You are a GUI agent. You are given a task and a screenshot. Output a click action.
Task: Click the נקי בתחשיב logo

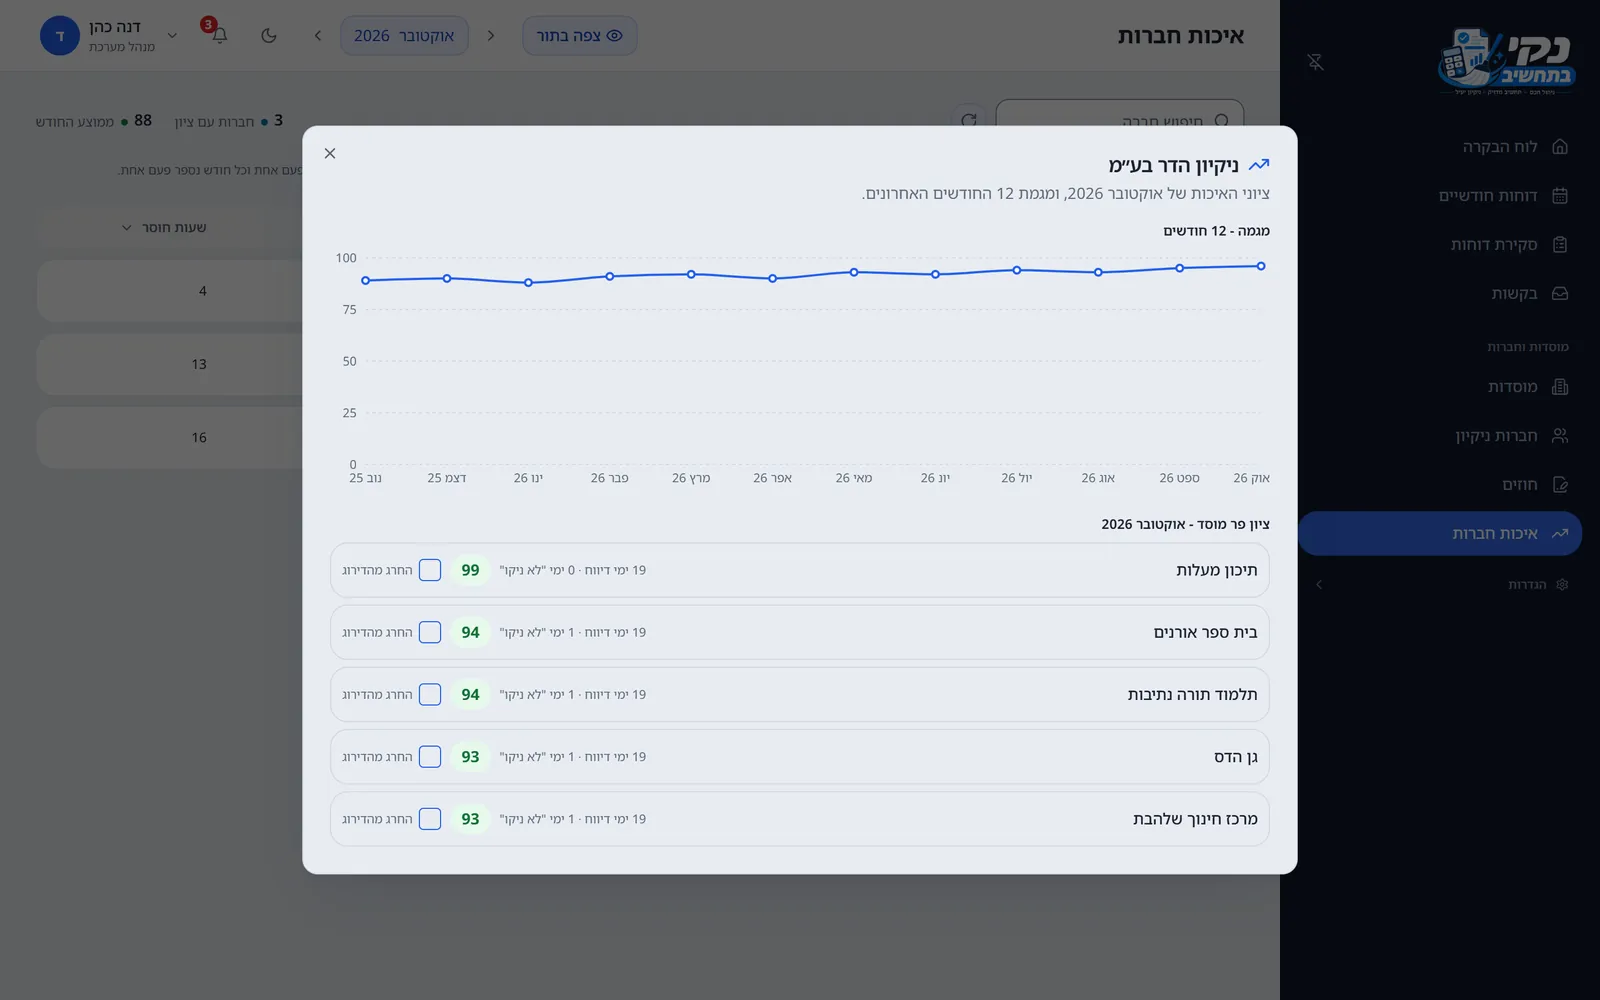click(1506, 61)
